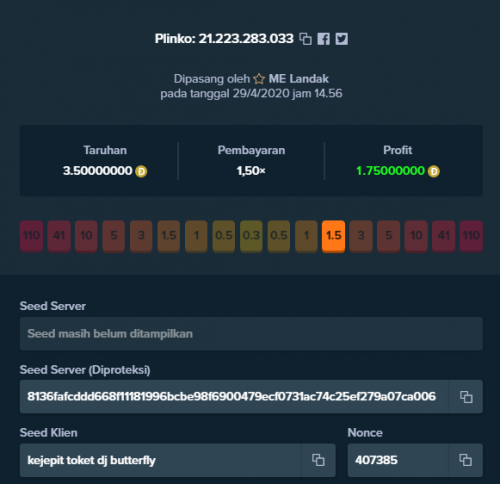Click the center 0.3 multiplier bucket
This screenshot has width=500, height=484.
[251, 236]
